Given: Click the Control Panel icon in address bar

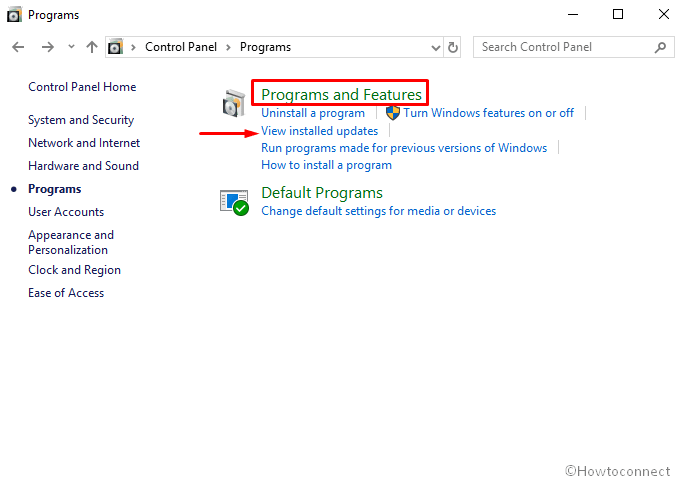Looking at the screenshot, I should pos(116,47).
